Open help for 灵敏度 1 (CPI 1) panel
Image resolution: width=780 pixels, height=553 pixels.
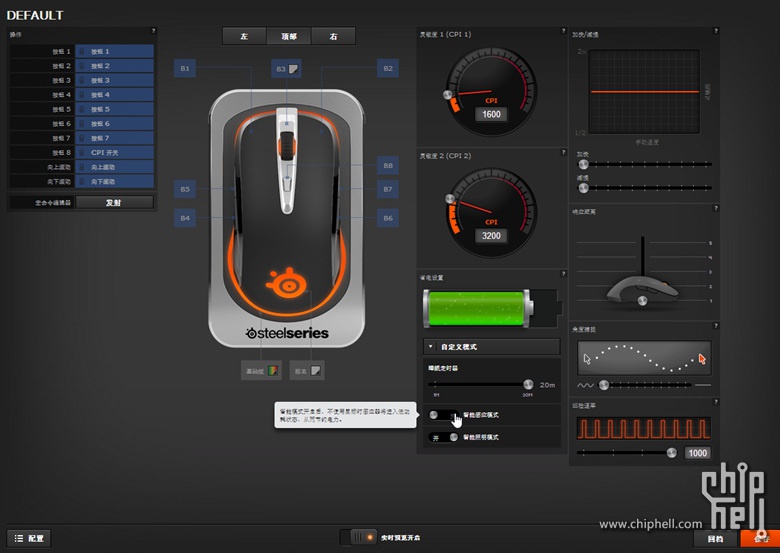tap(563, 31)
